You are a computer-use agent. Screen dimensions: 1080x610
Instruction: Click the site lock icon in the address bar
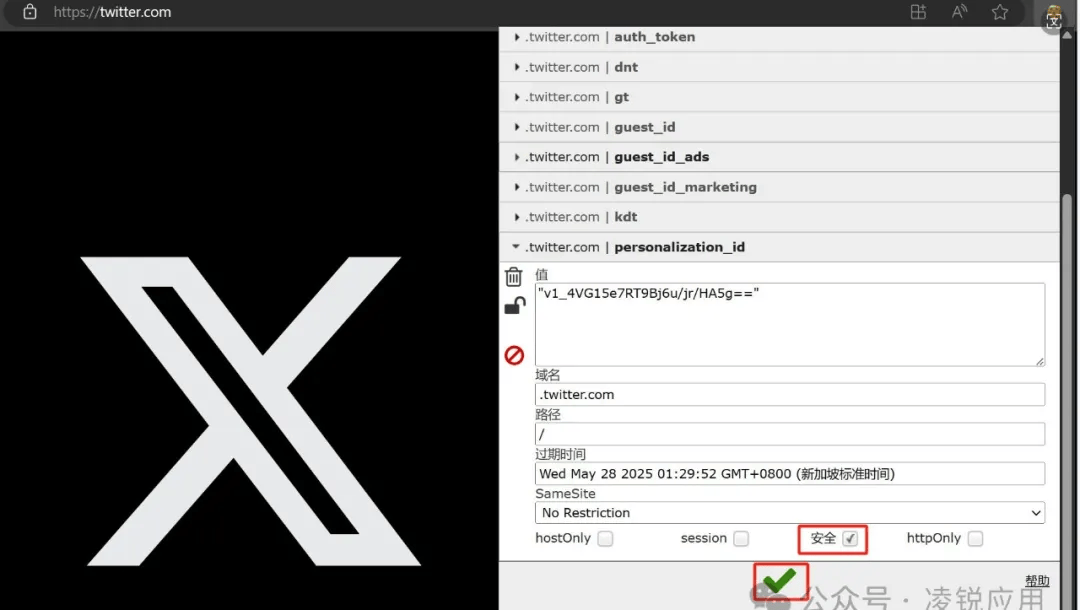pyautogui.click(x=30, y=12)
